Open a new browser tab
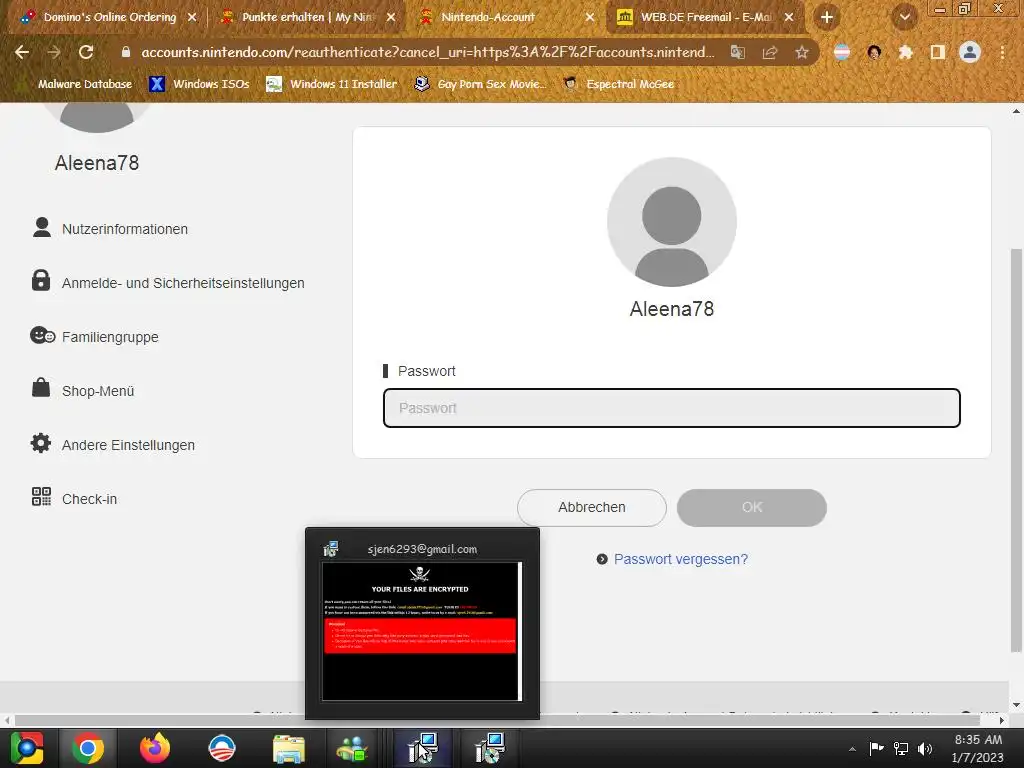This screenshot has width=1024, height=768. coord(827,18)
